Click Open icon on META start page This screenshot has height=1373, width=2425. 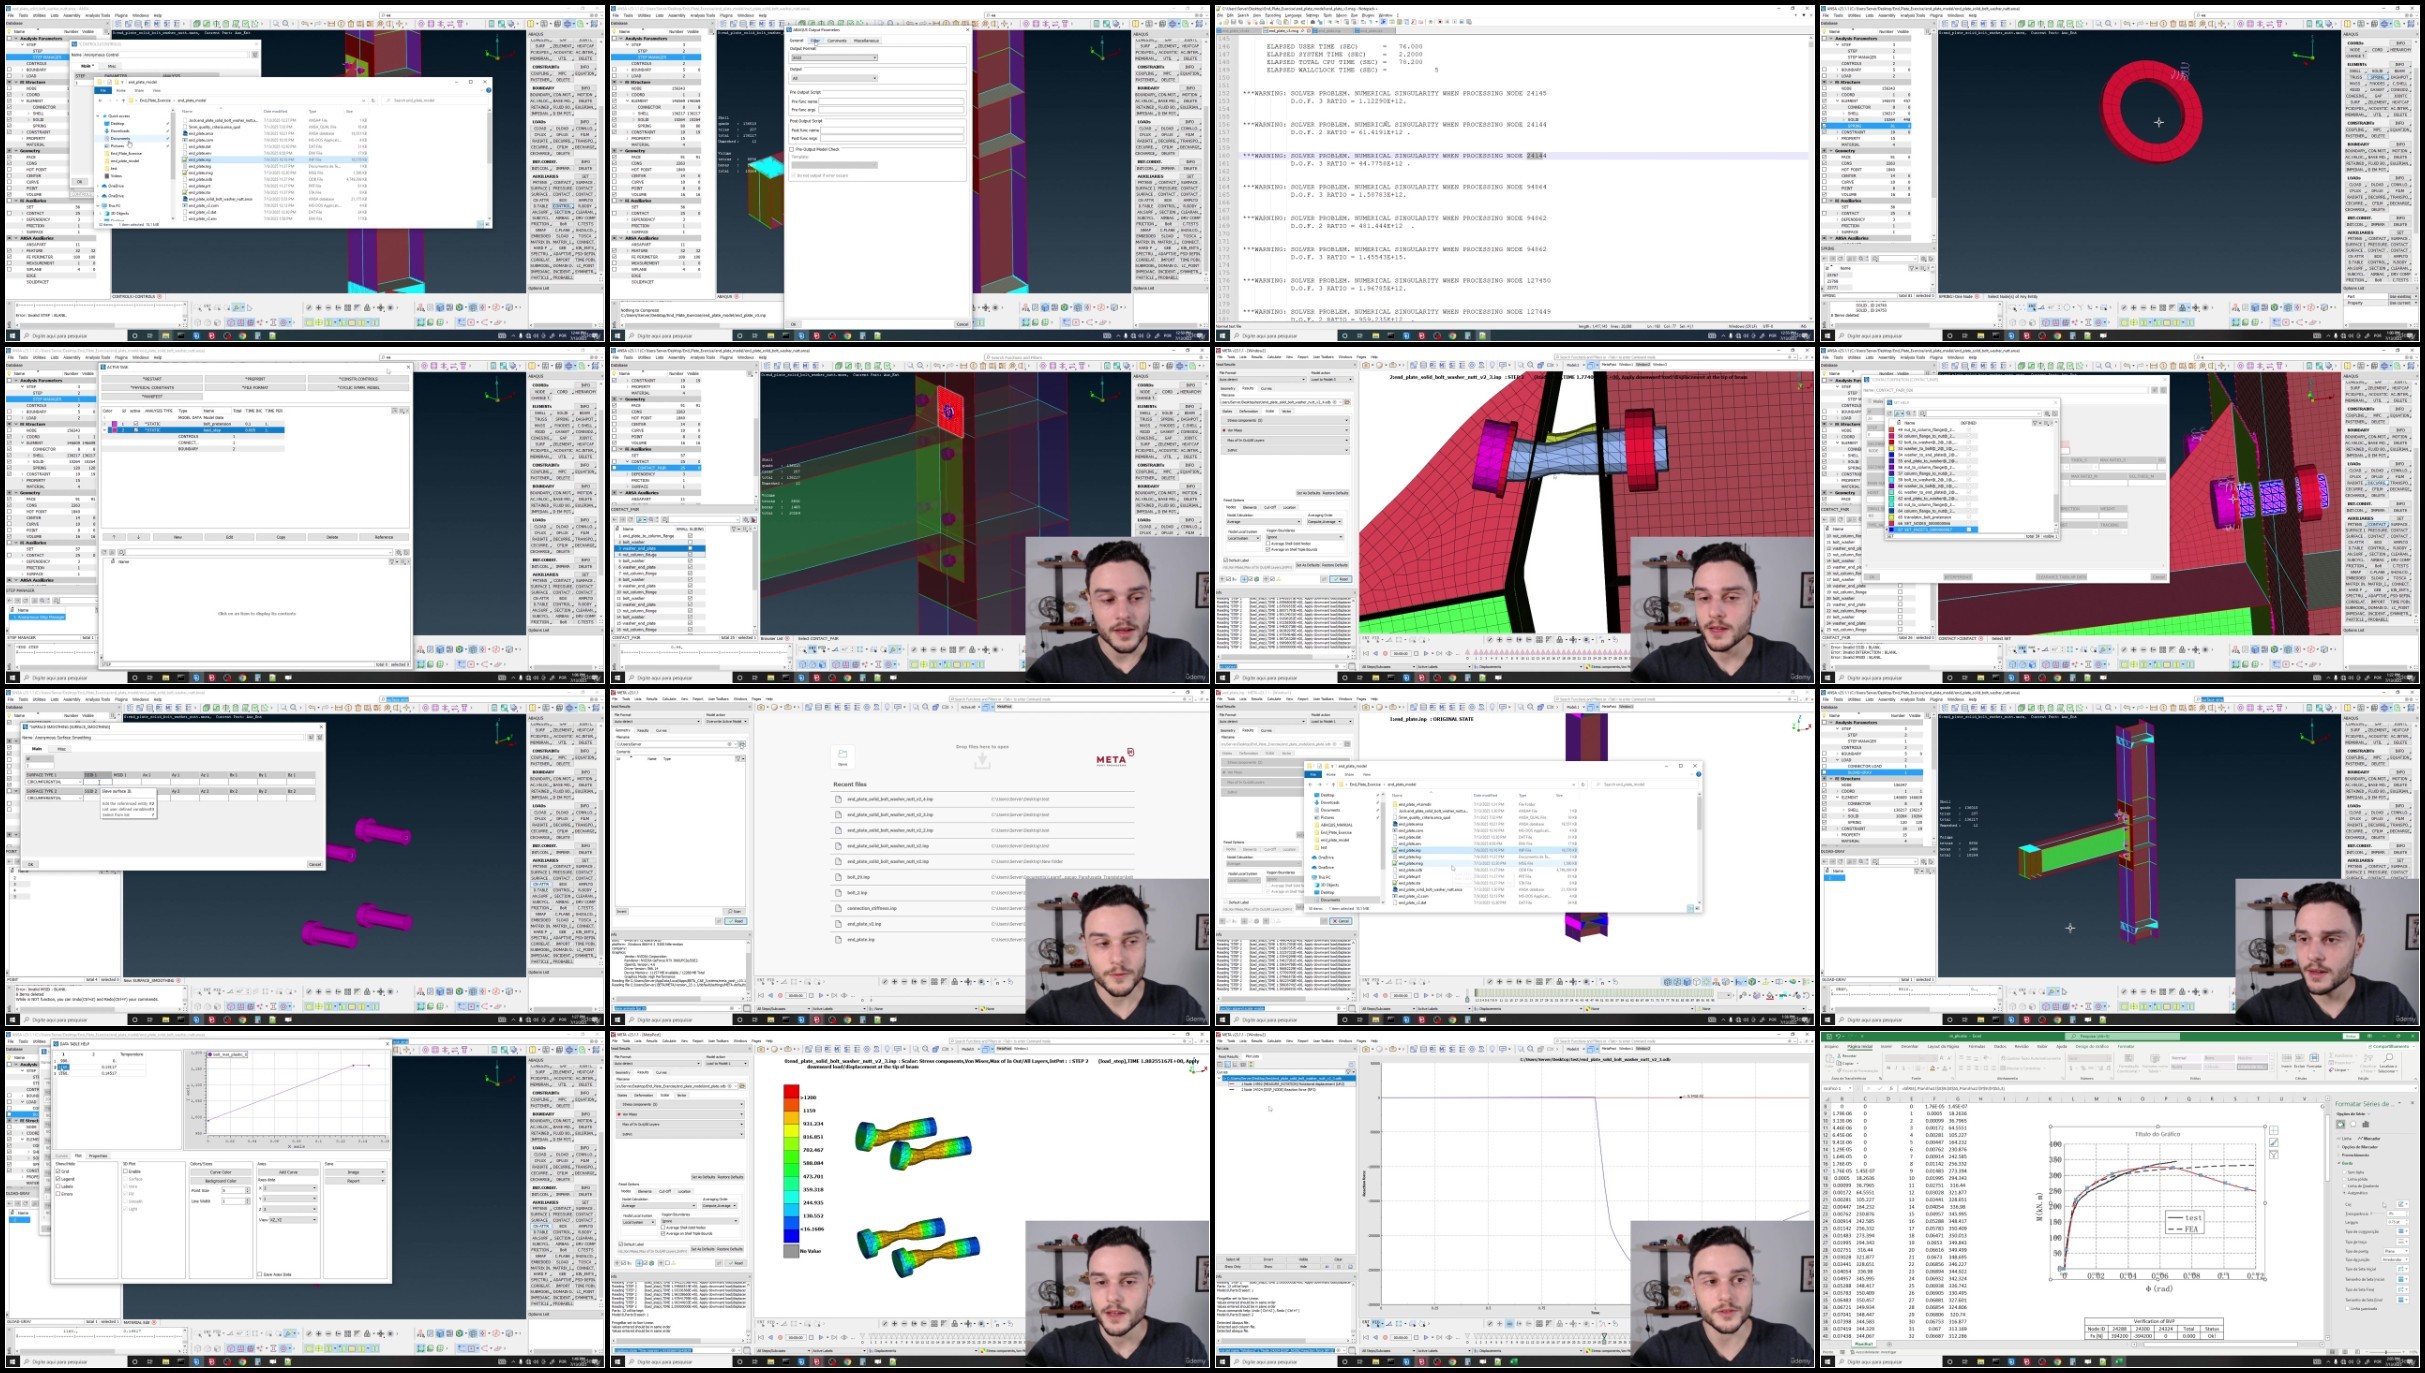pos(842,757)
